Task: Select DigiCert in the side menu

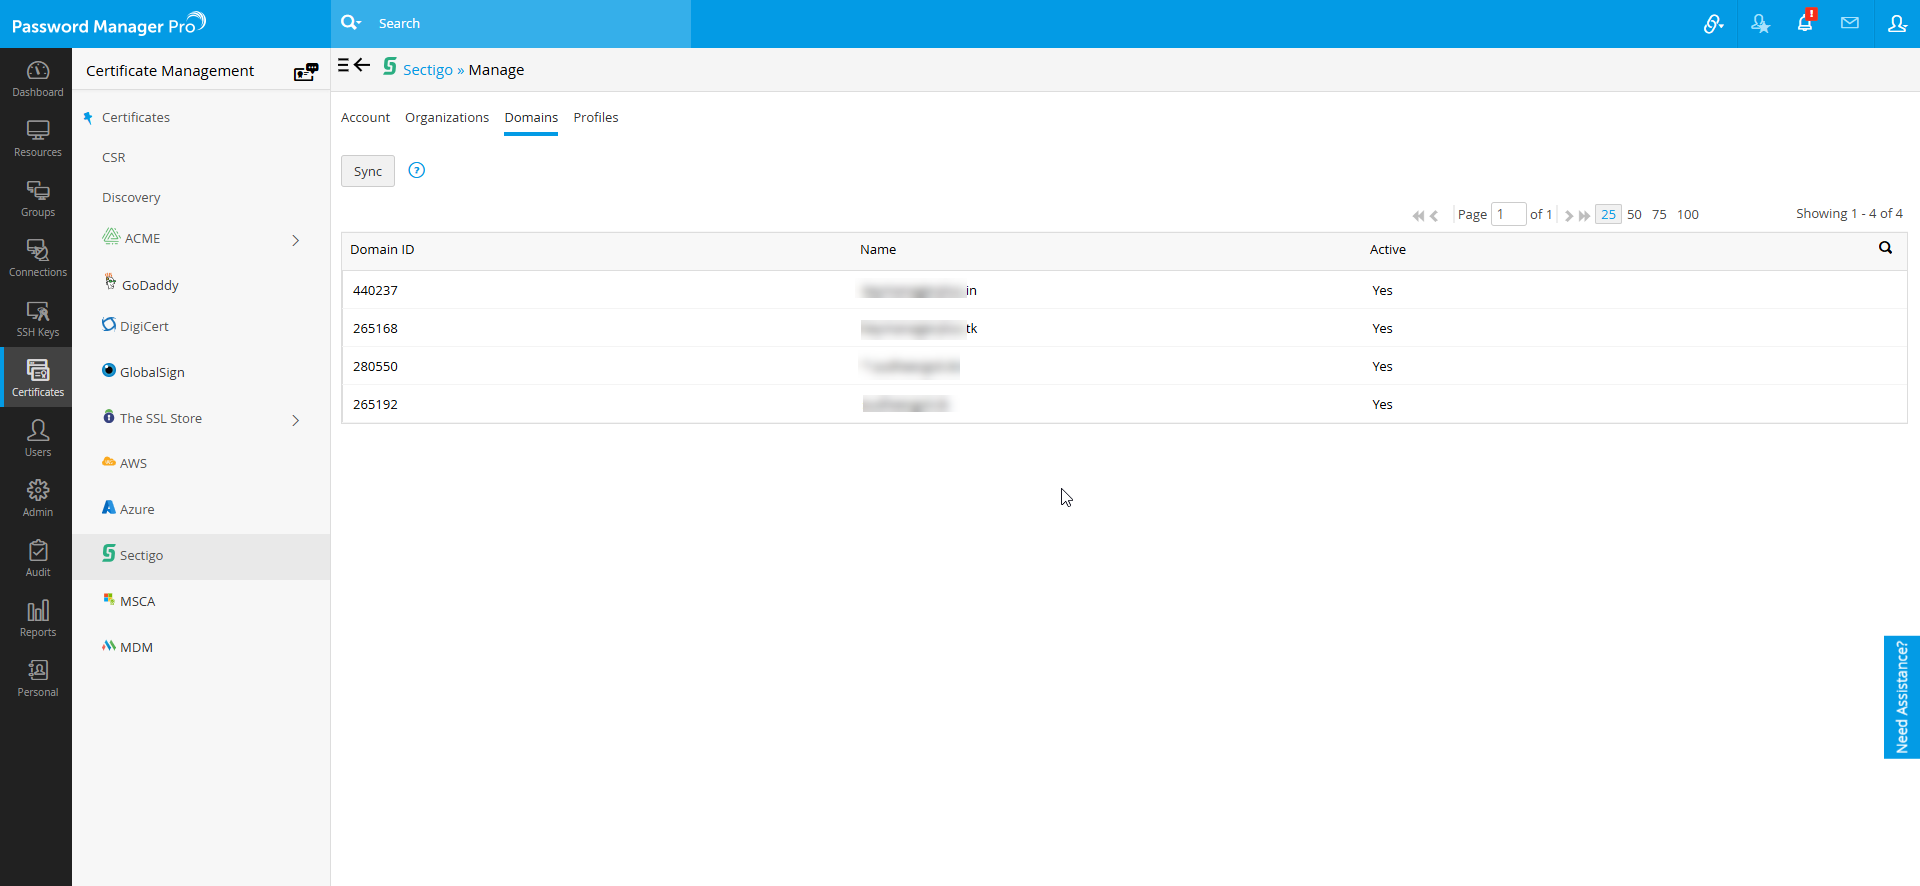Action: click(x=144, y=326)
